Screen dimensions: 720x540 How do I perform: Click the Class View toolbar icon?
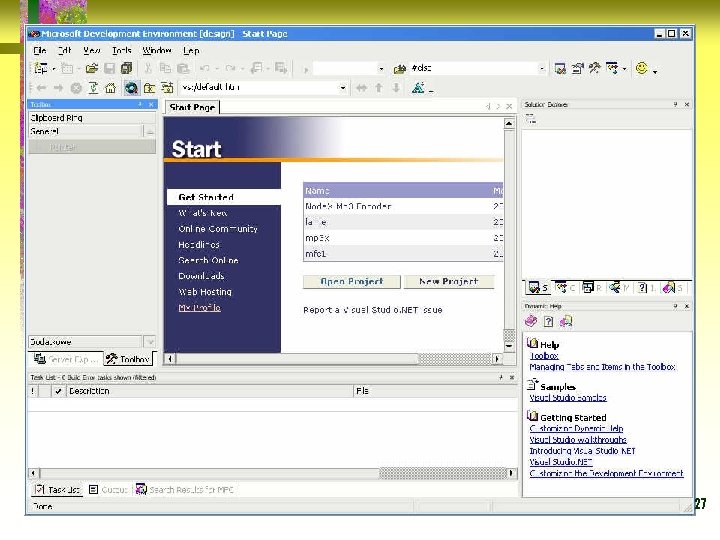coord(612,68)
